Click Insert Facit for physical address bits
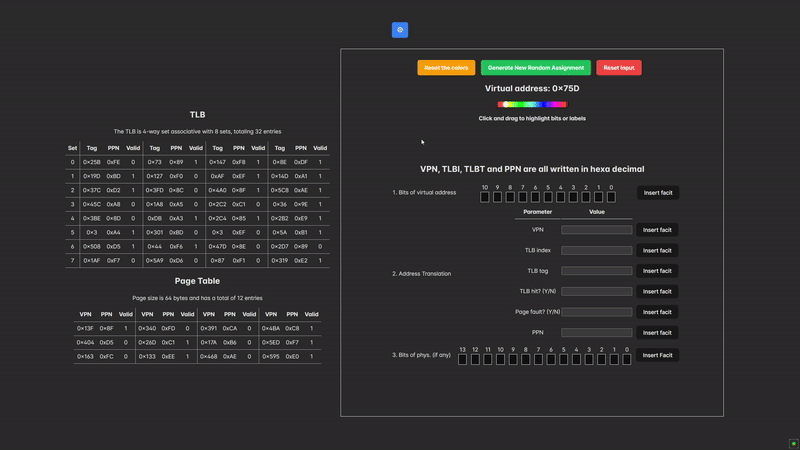This screenshot has width=800, height=450. pyautogui.click(x=658, y=355)
